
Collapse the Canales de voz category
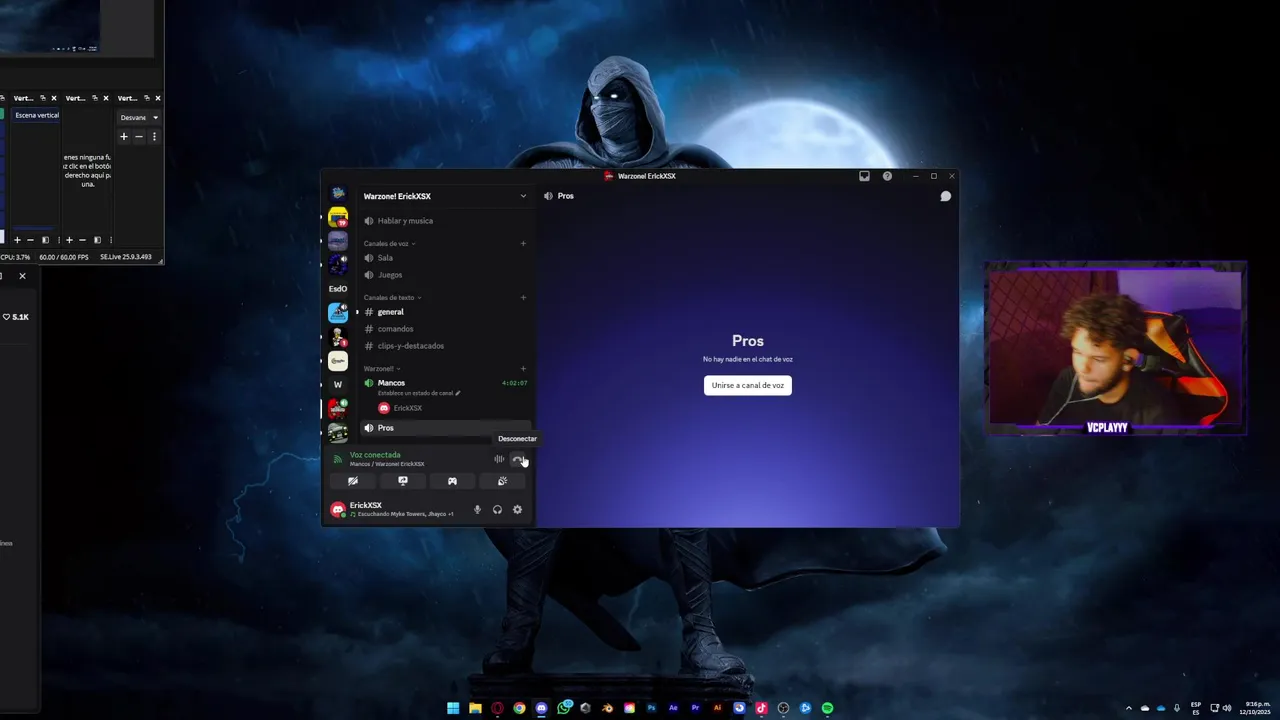(389, 243)
